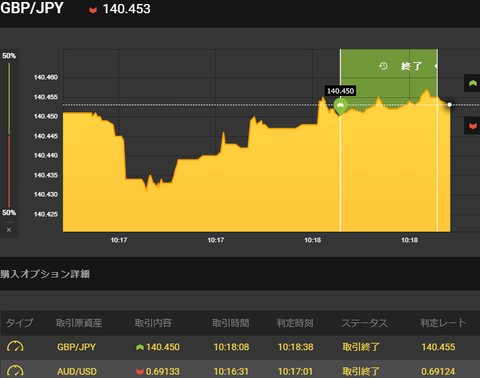The image size is (480, 378).
Task: Click the 終了 label in green zone
Action: 411,66
